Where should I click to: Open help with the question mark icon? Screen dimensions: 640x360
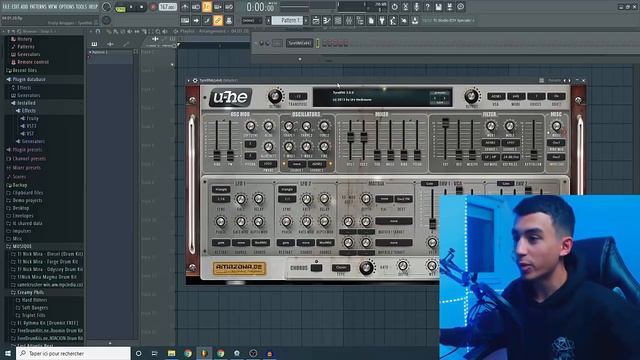427,7
